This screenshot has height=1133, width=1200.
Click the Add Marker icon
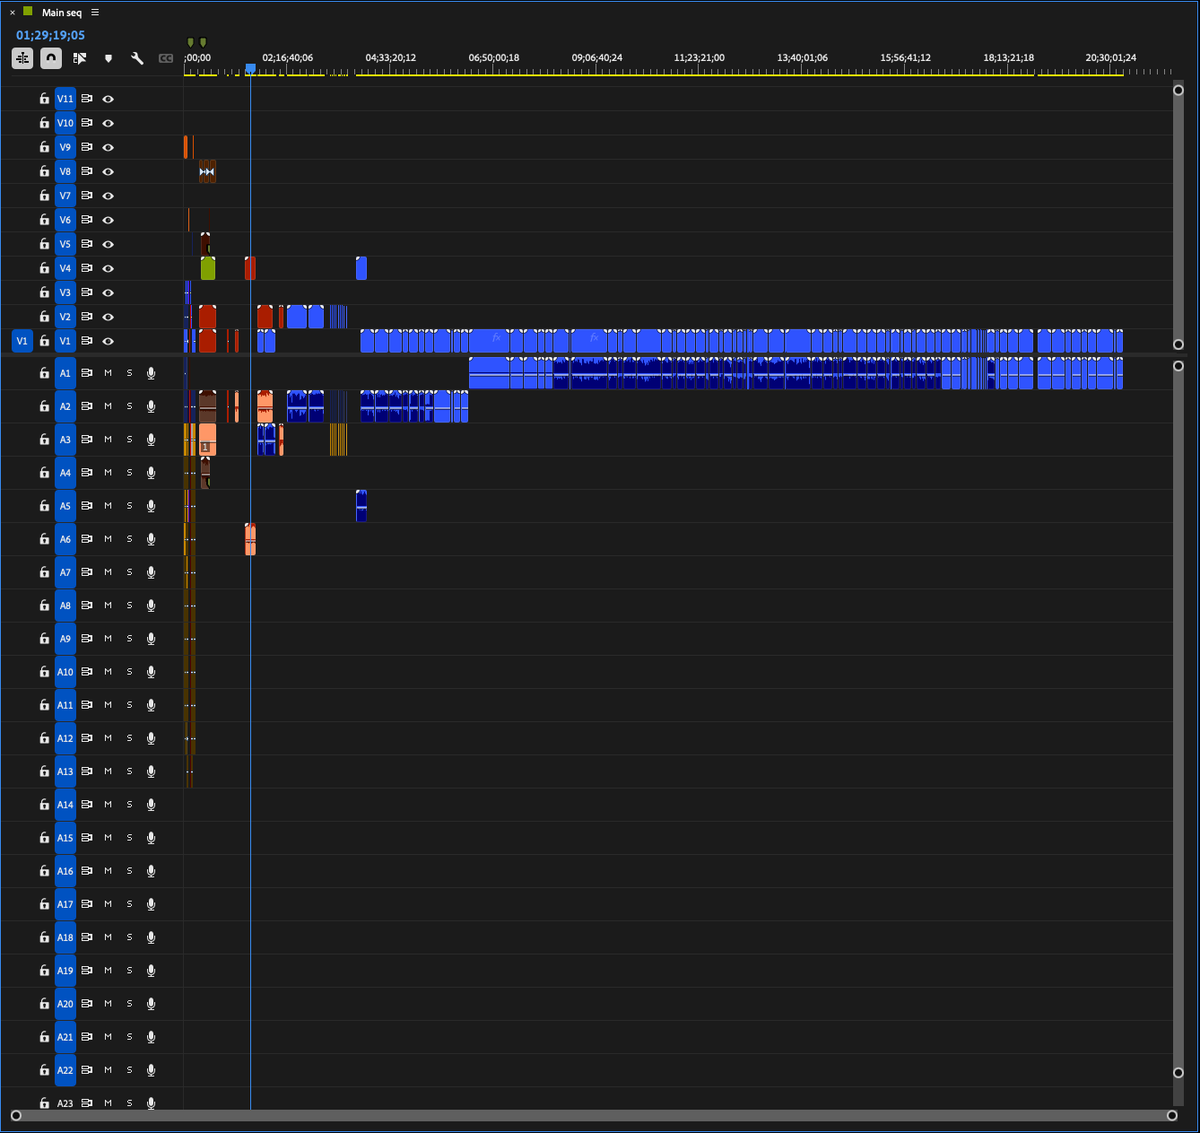click(108, 58)
